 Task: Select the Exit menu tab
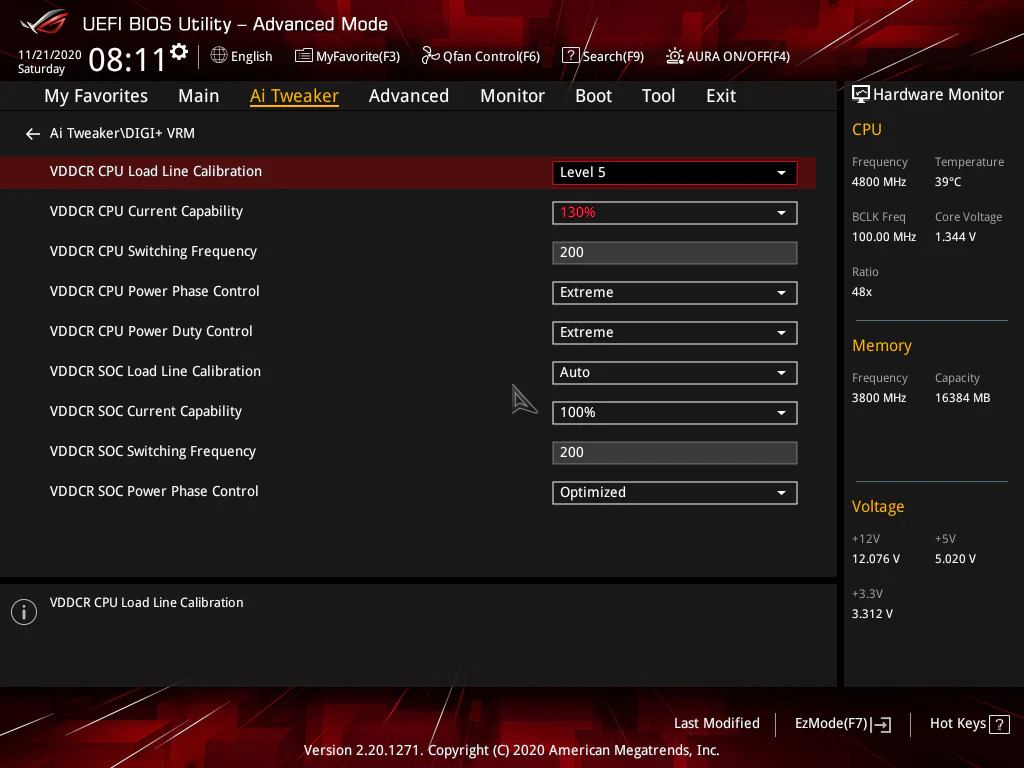pos(721,96)
